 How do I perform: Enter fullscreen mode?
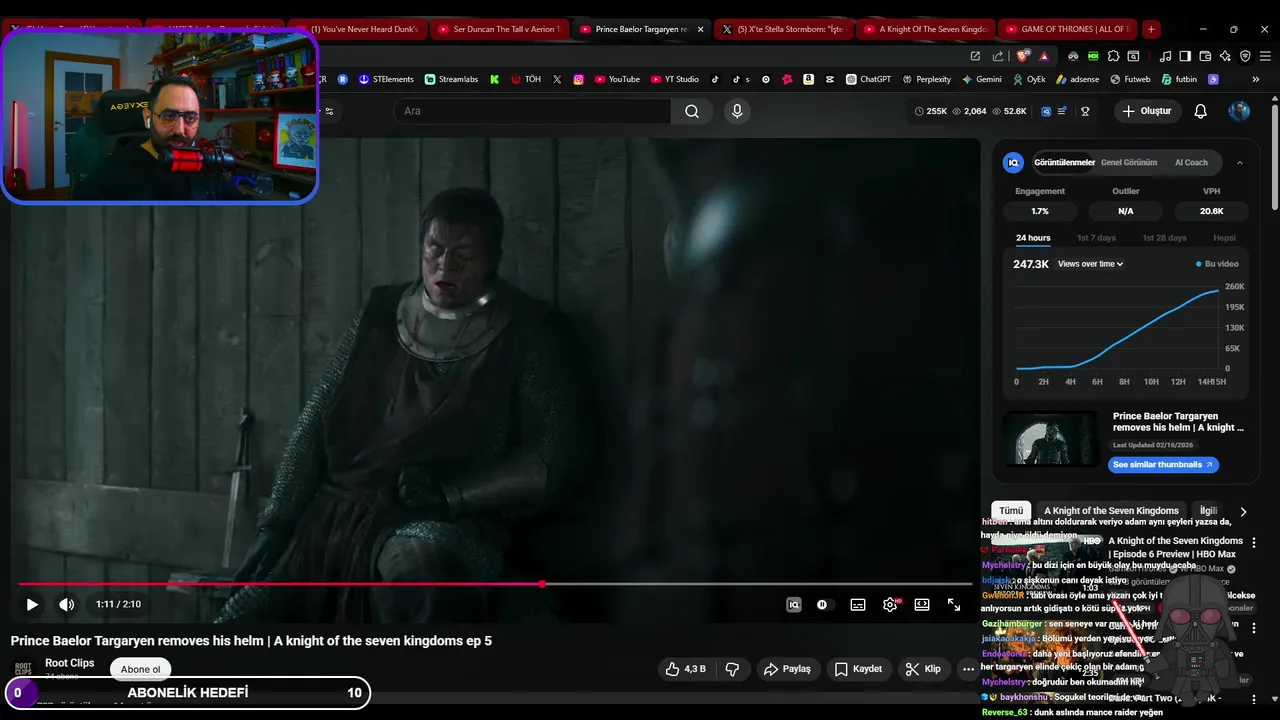click(x=954, y=604)
